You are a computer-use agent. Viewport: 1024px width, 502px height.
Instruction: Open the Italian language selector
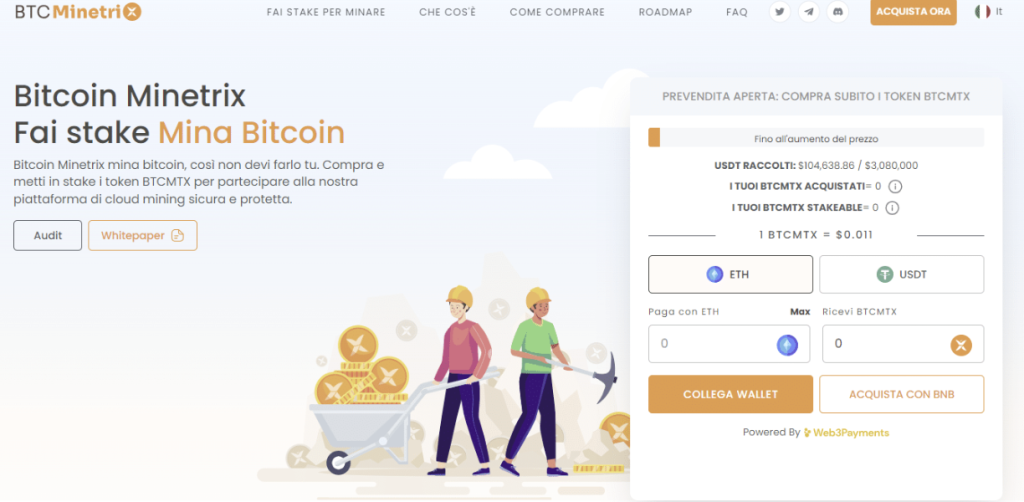(988, 12)
